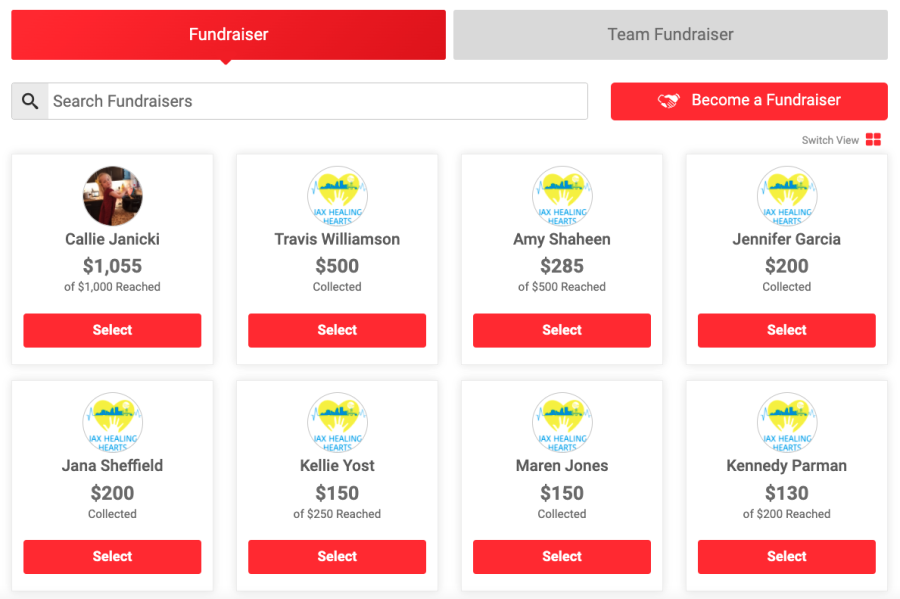
Task: Select Travis Williamson's fundraiser
Action: coord(337,330)
